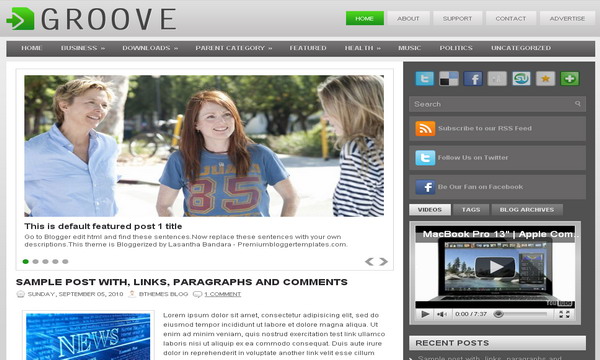
Task: Open the 1 Comment link
Action: [223, 294]
